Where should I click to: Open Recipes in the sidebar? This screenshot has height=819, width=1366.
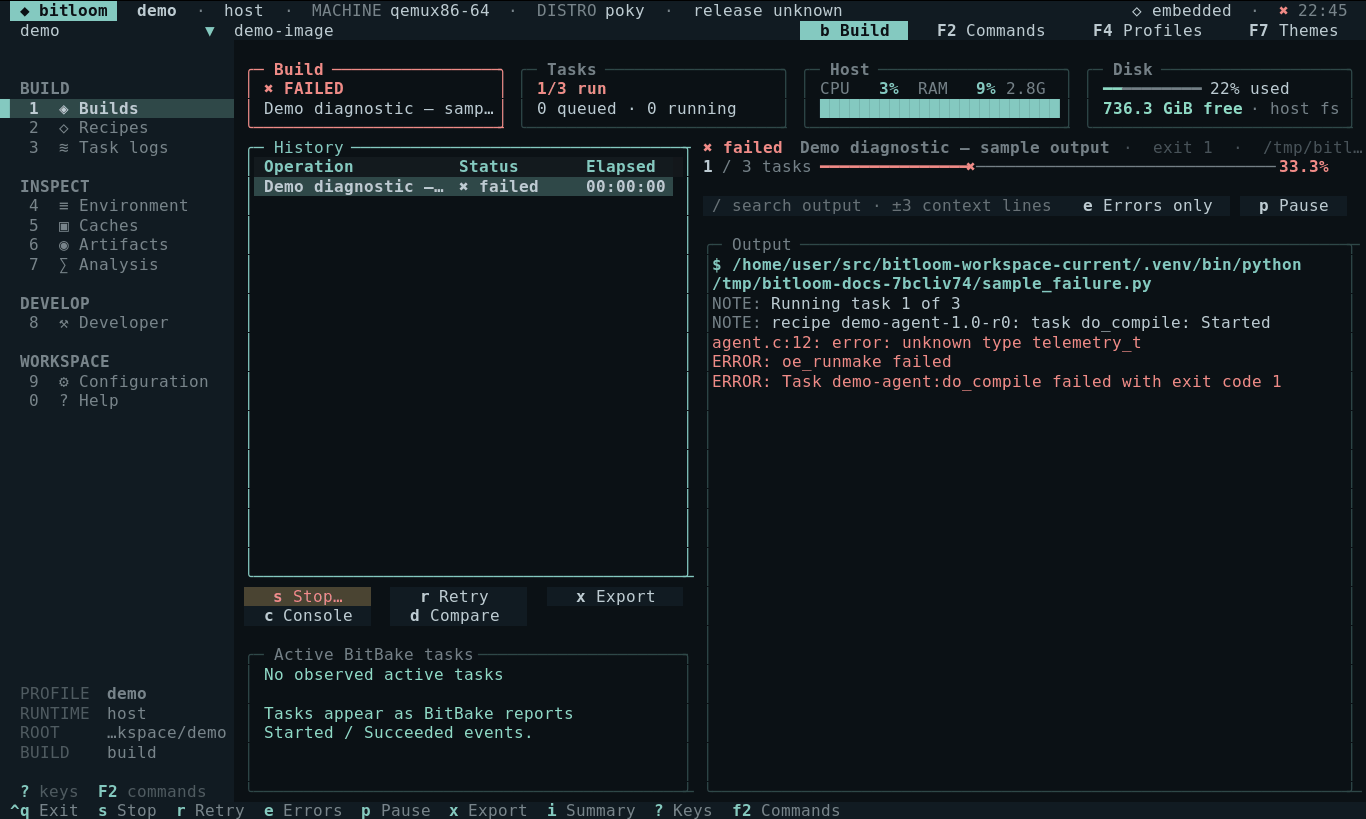pos(117,128)
